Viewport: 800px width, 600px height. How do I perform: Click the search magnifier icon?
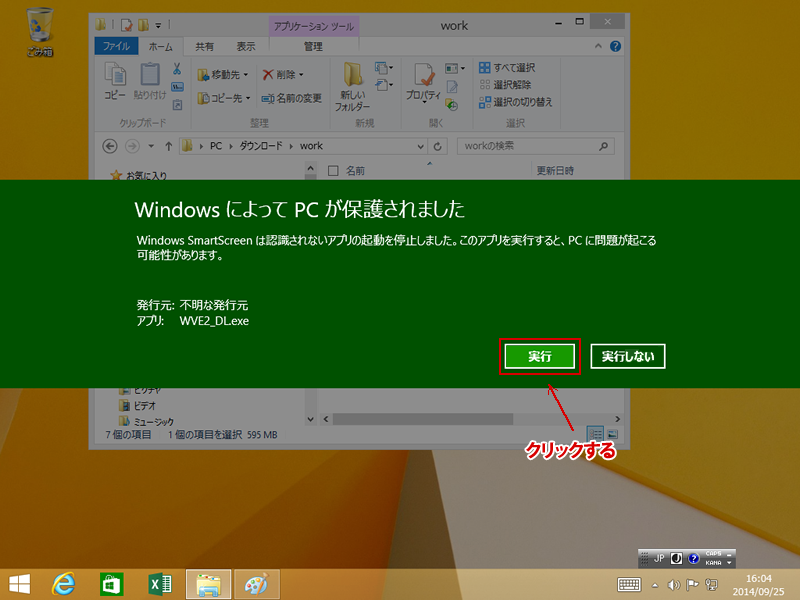click(x=604, y=146)
